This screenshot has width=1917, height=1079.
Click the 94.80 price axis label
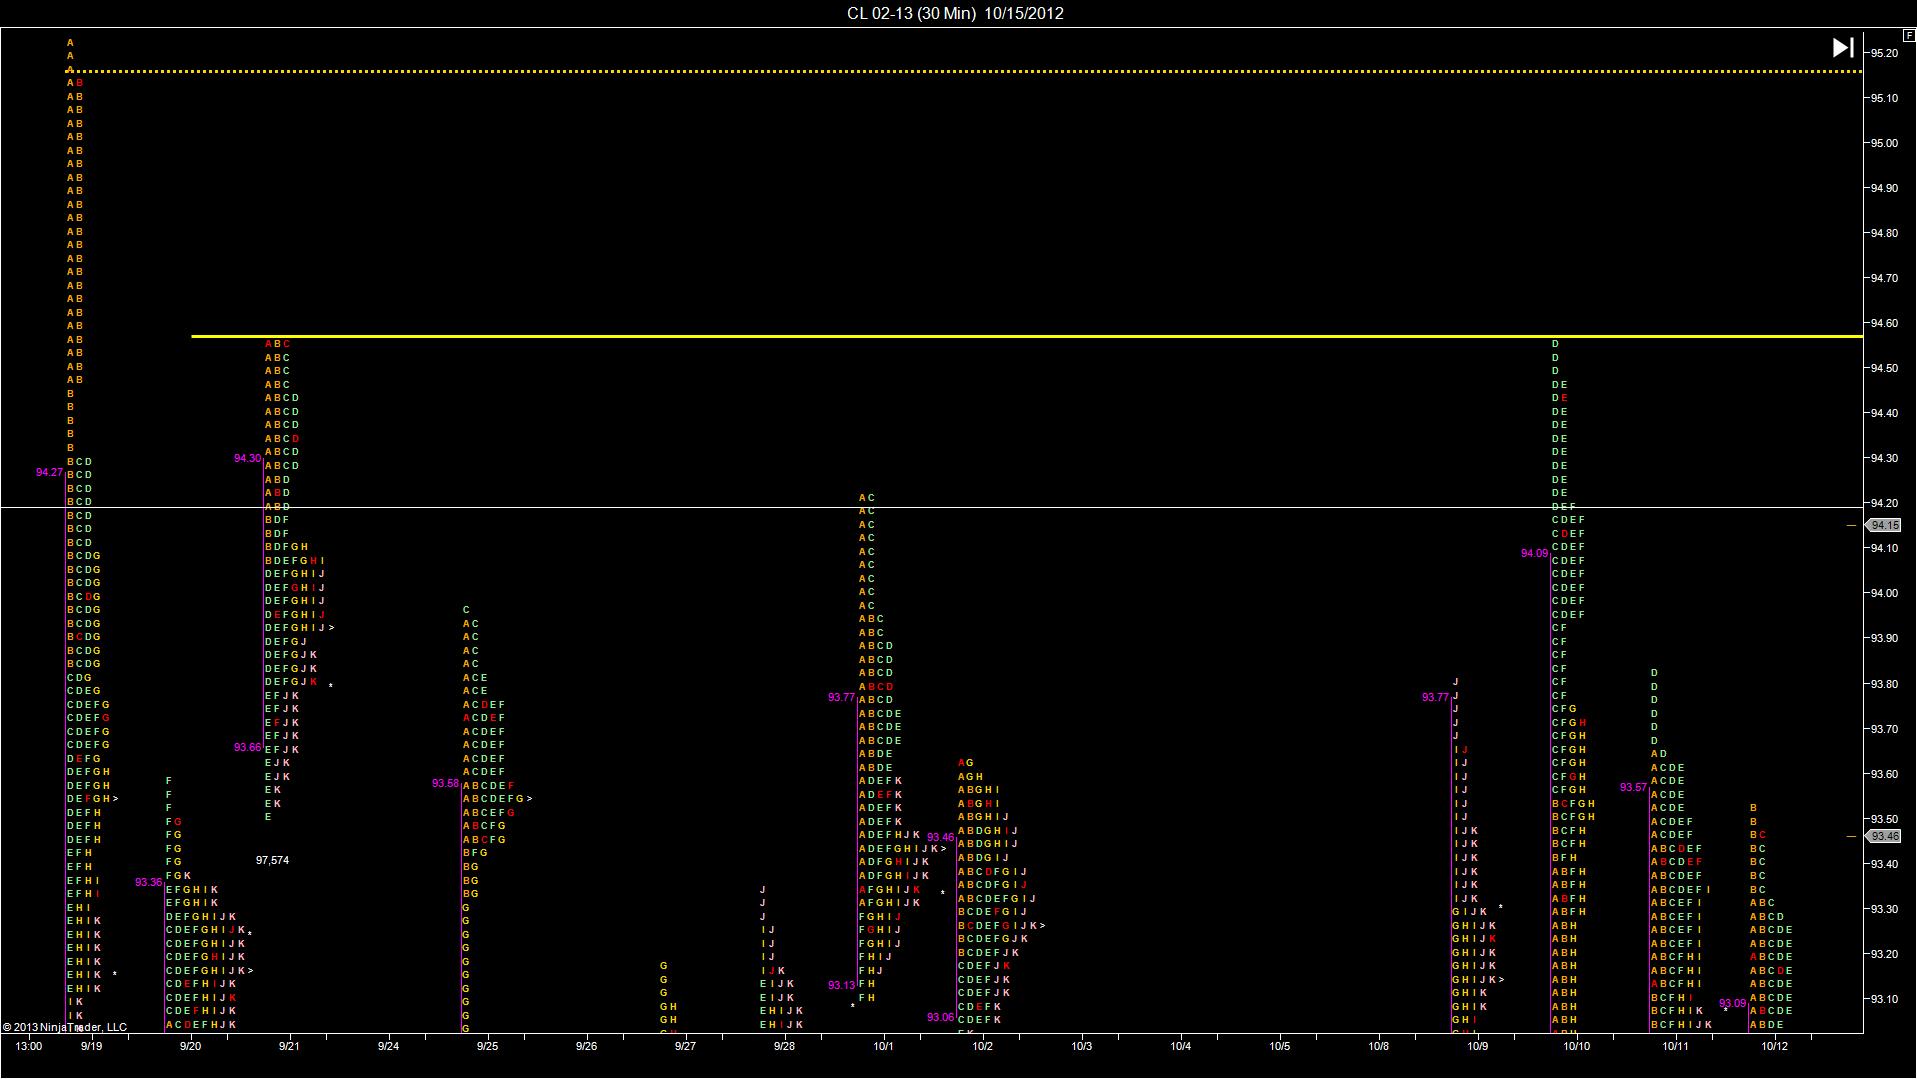click(x=1884, y=233)
